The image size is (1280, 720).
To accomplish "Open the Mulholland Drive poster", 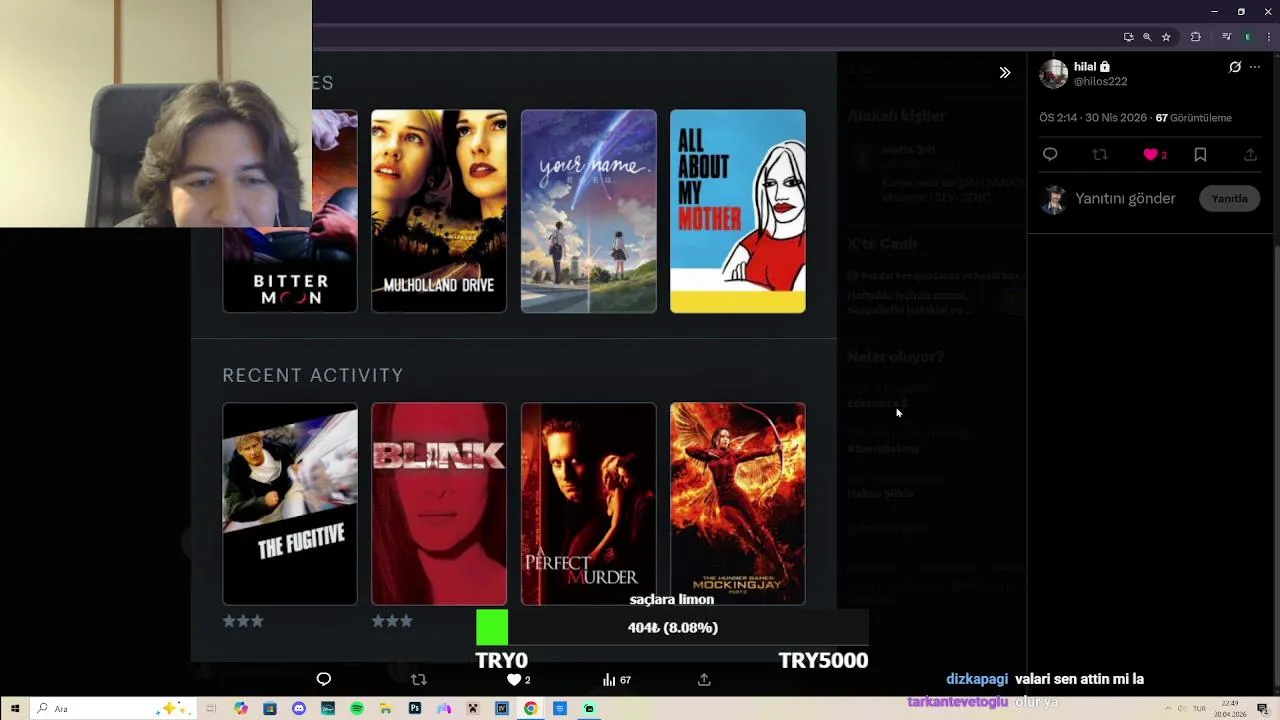I will tap(439, 211).
